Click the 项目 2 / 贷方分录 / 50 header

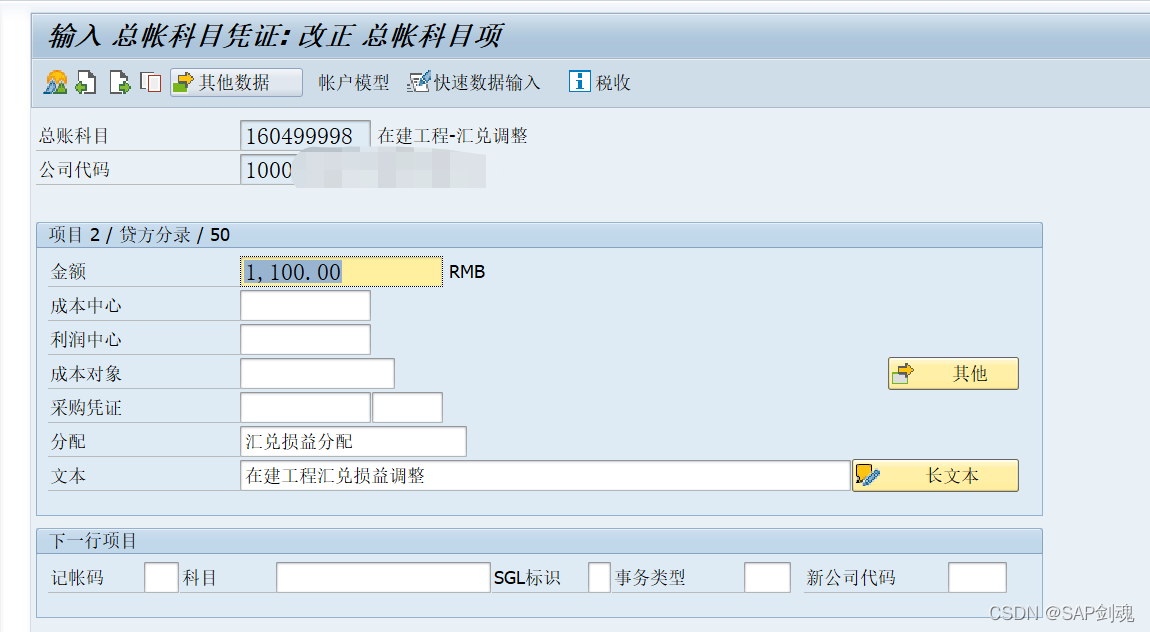pyautogui.click(x=139, y=235)
